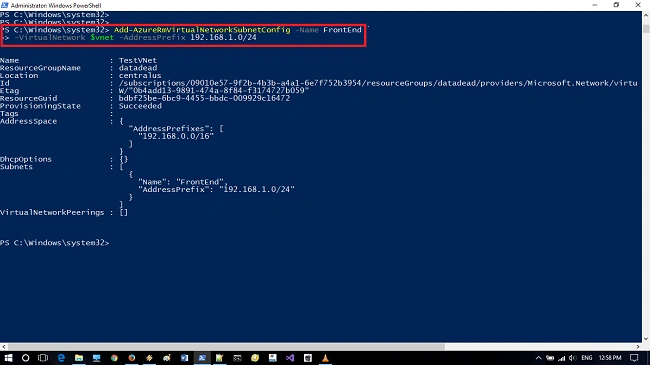Click the volume speaker tray icon
This screenshot has height=365, width=650.
click(572, 358)
